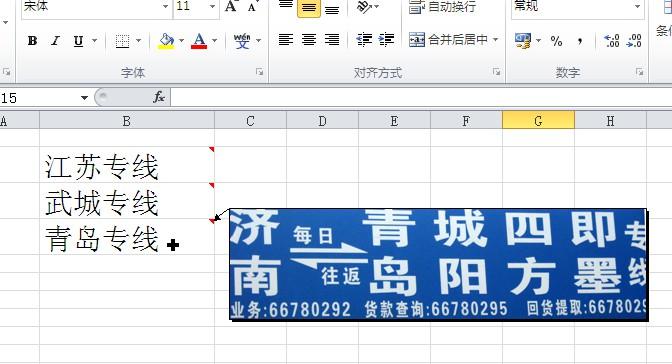Apply accounting number format icon
The height and width of the screenshot is (364, 672).
[523, 41]
